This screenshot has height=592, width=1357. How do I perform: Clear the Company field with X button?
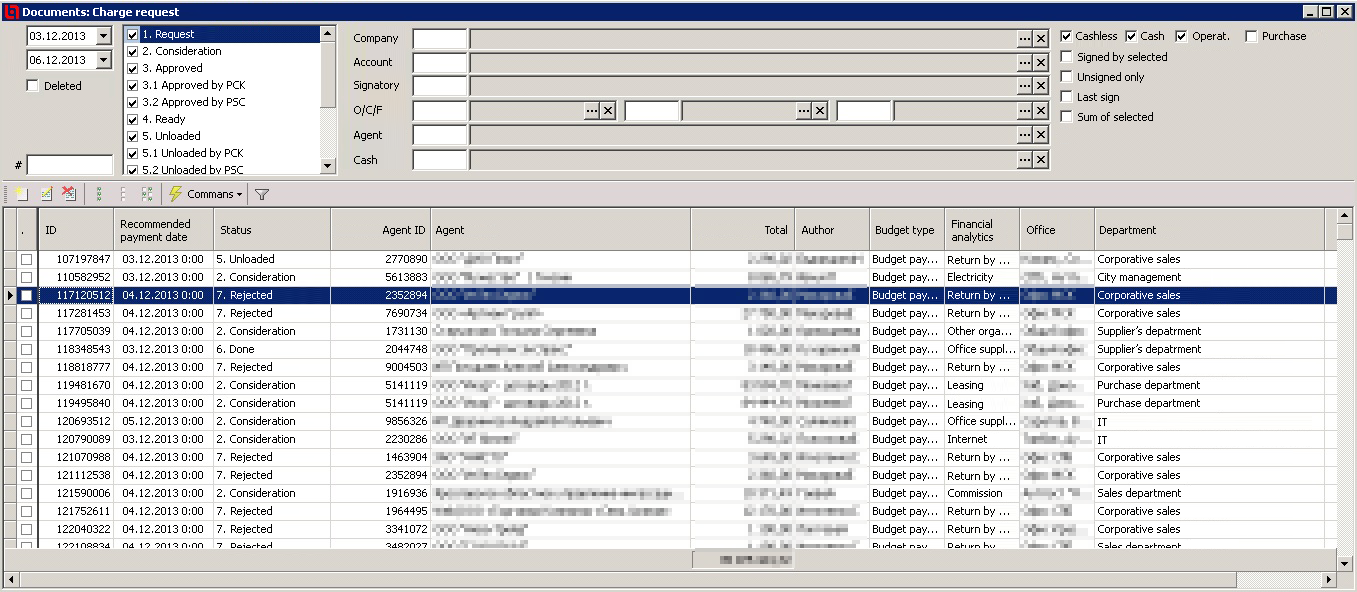tap(1041, 38)
